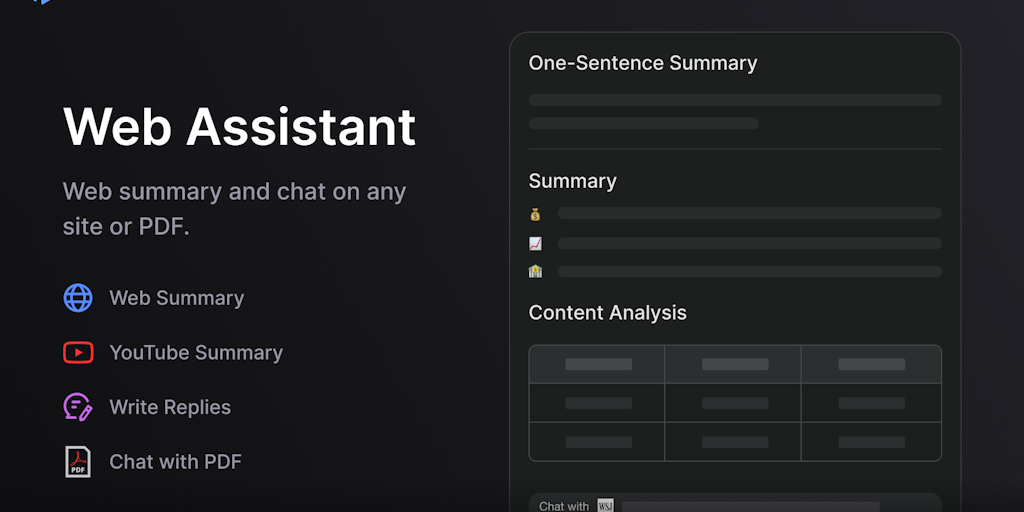Select the YouTube Summary feature label

(x=196, y=352)
